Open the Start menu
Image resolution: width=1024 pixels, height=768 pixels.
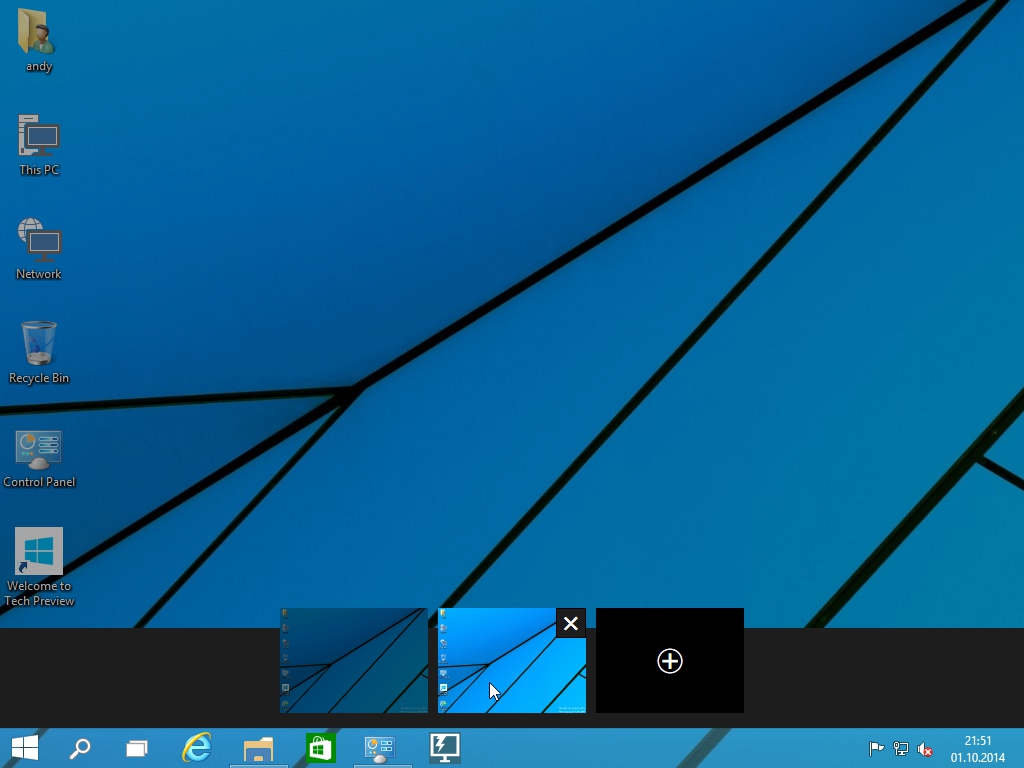25,748
